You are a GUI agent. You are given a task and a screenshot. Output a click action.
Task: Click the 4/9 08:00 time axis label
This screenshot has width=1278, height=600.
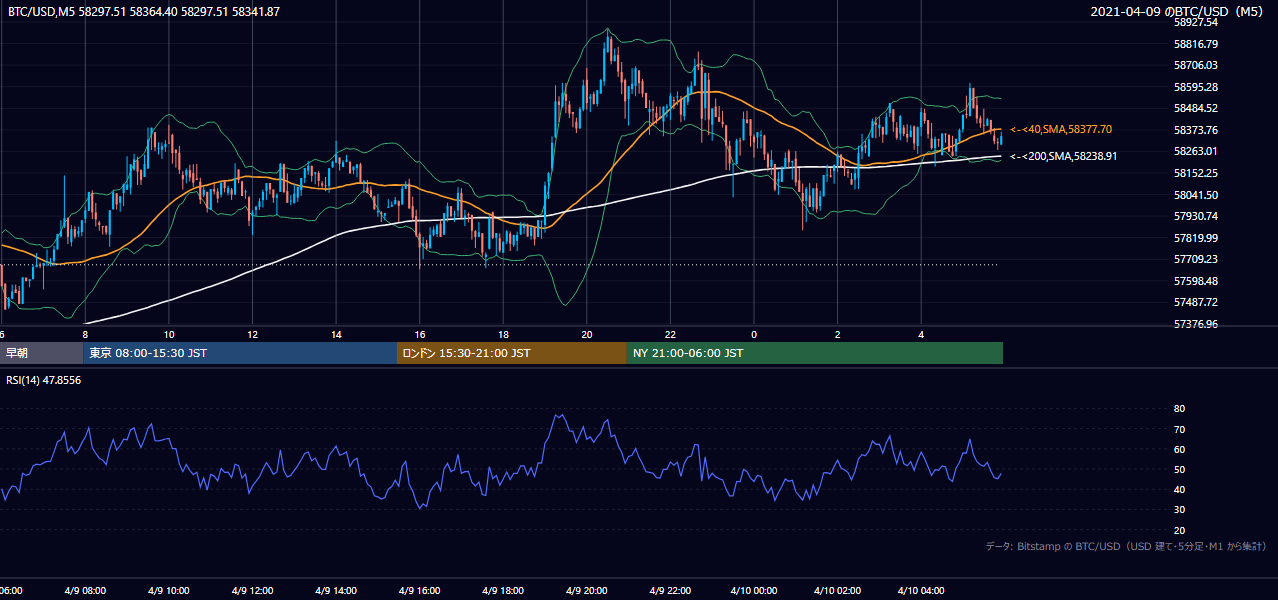click(85, 591)
